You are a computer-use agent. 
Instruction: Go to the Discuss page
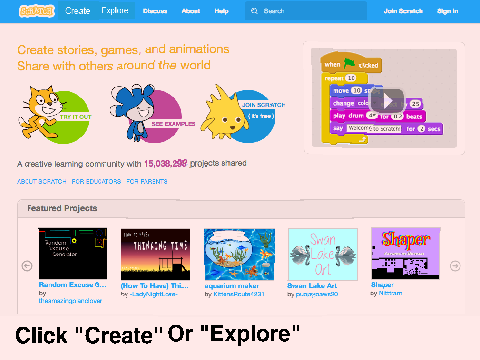(155, 11)
